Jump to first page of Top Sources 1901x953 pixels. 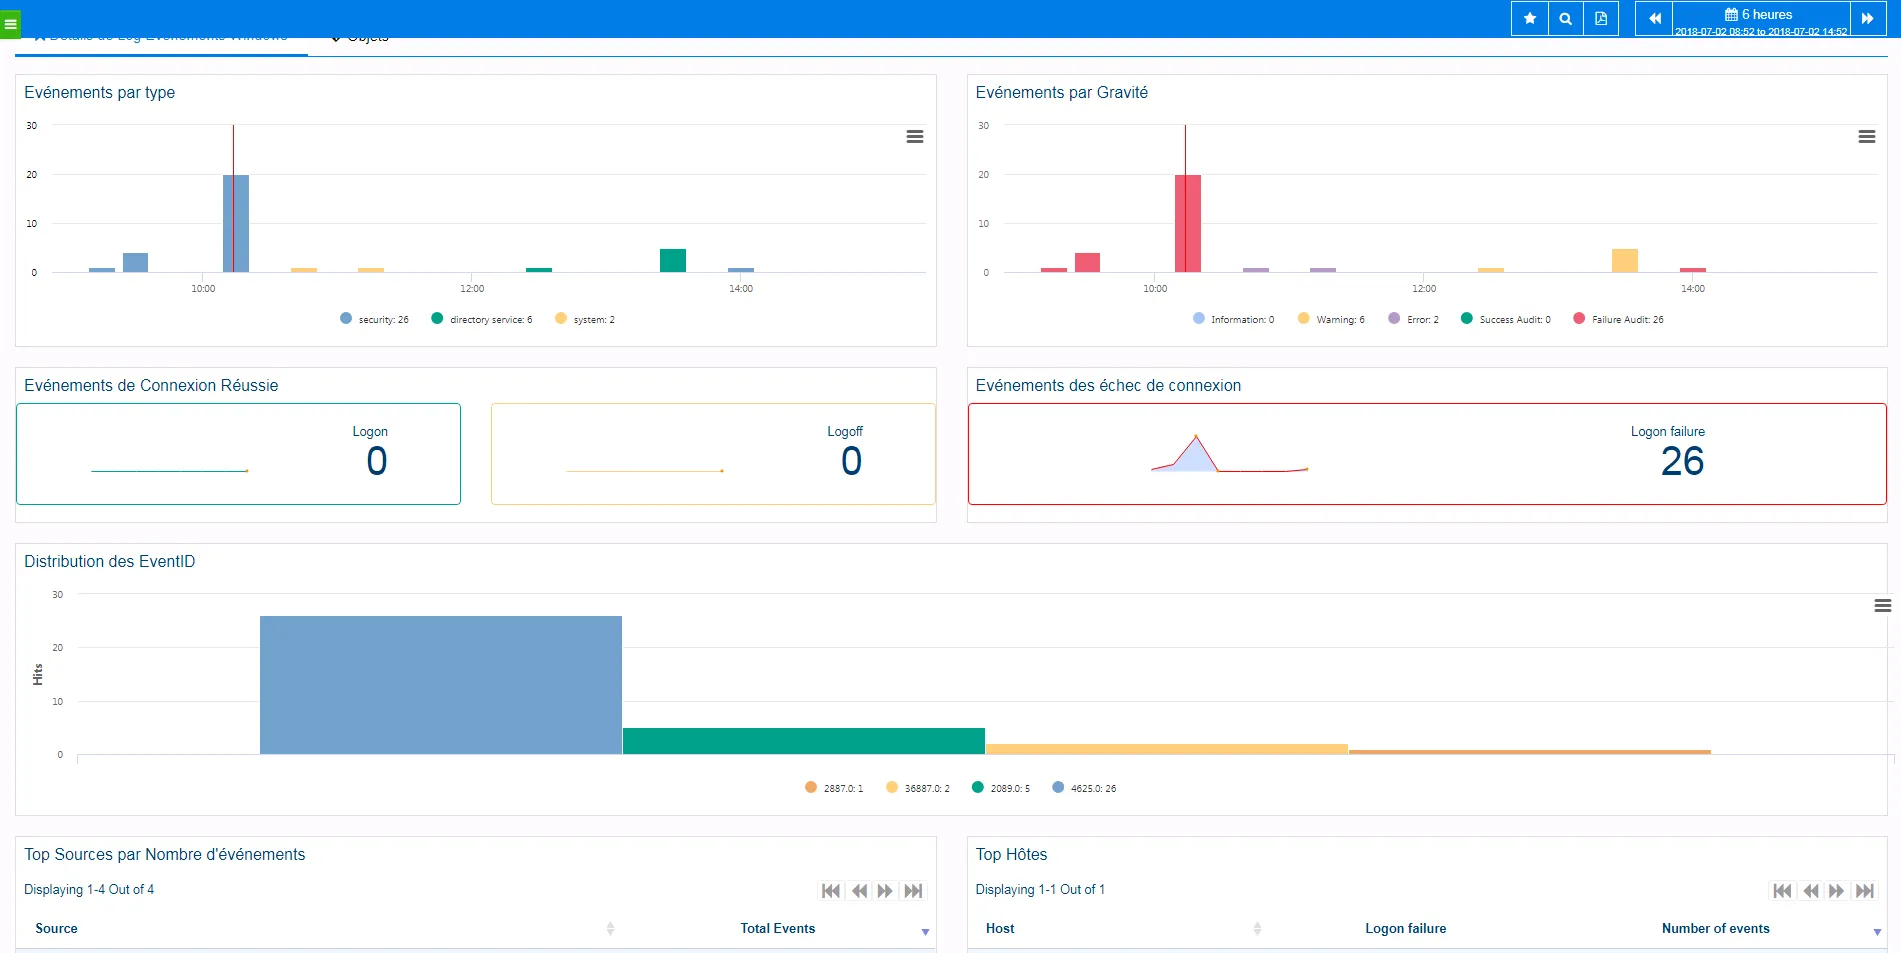coord(830,891)
